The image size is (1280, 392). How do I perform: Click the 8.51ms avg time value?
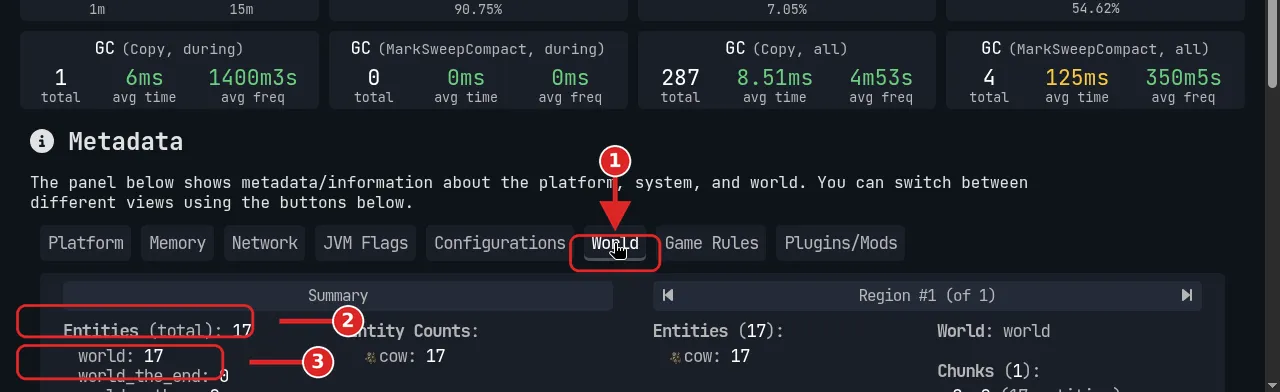point(775,77)
